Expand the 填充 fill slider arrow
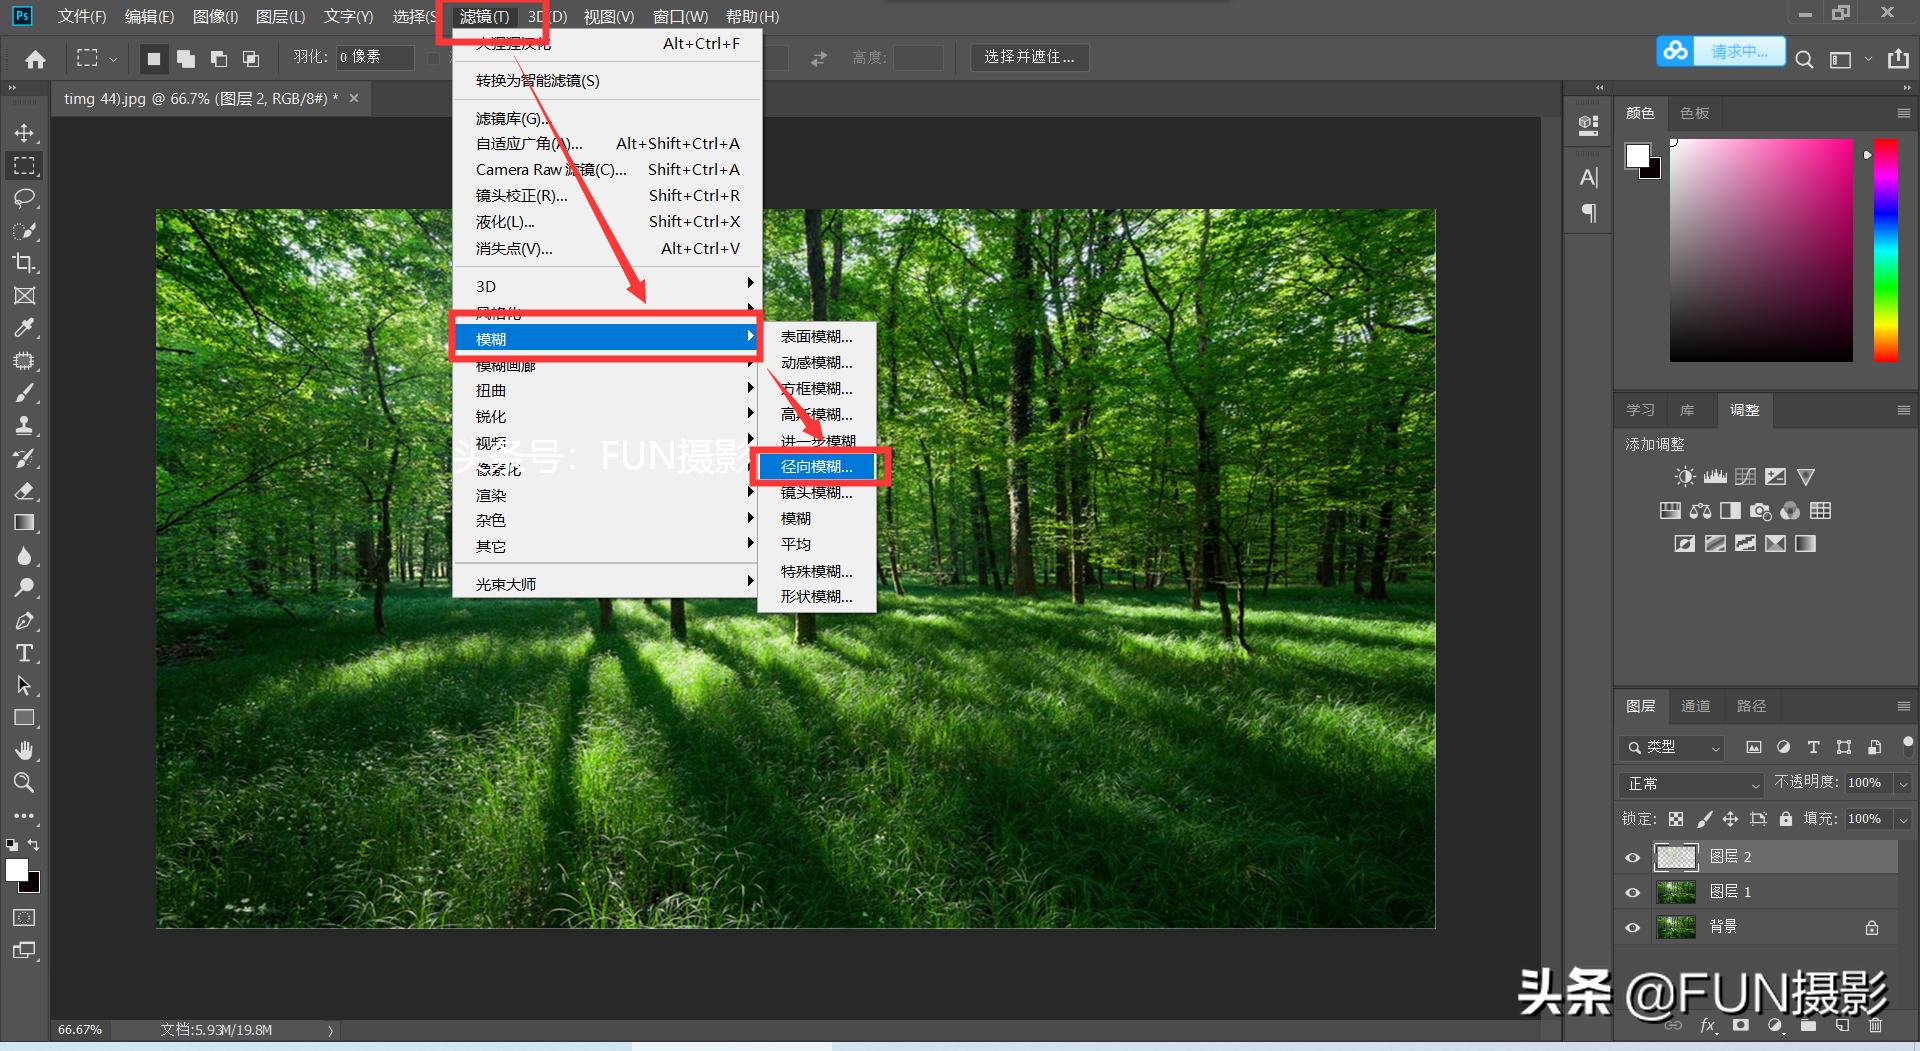This screenshot has height=1051, width=1920. [x=1903, y=819]
